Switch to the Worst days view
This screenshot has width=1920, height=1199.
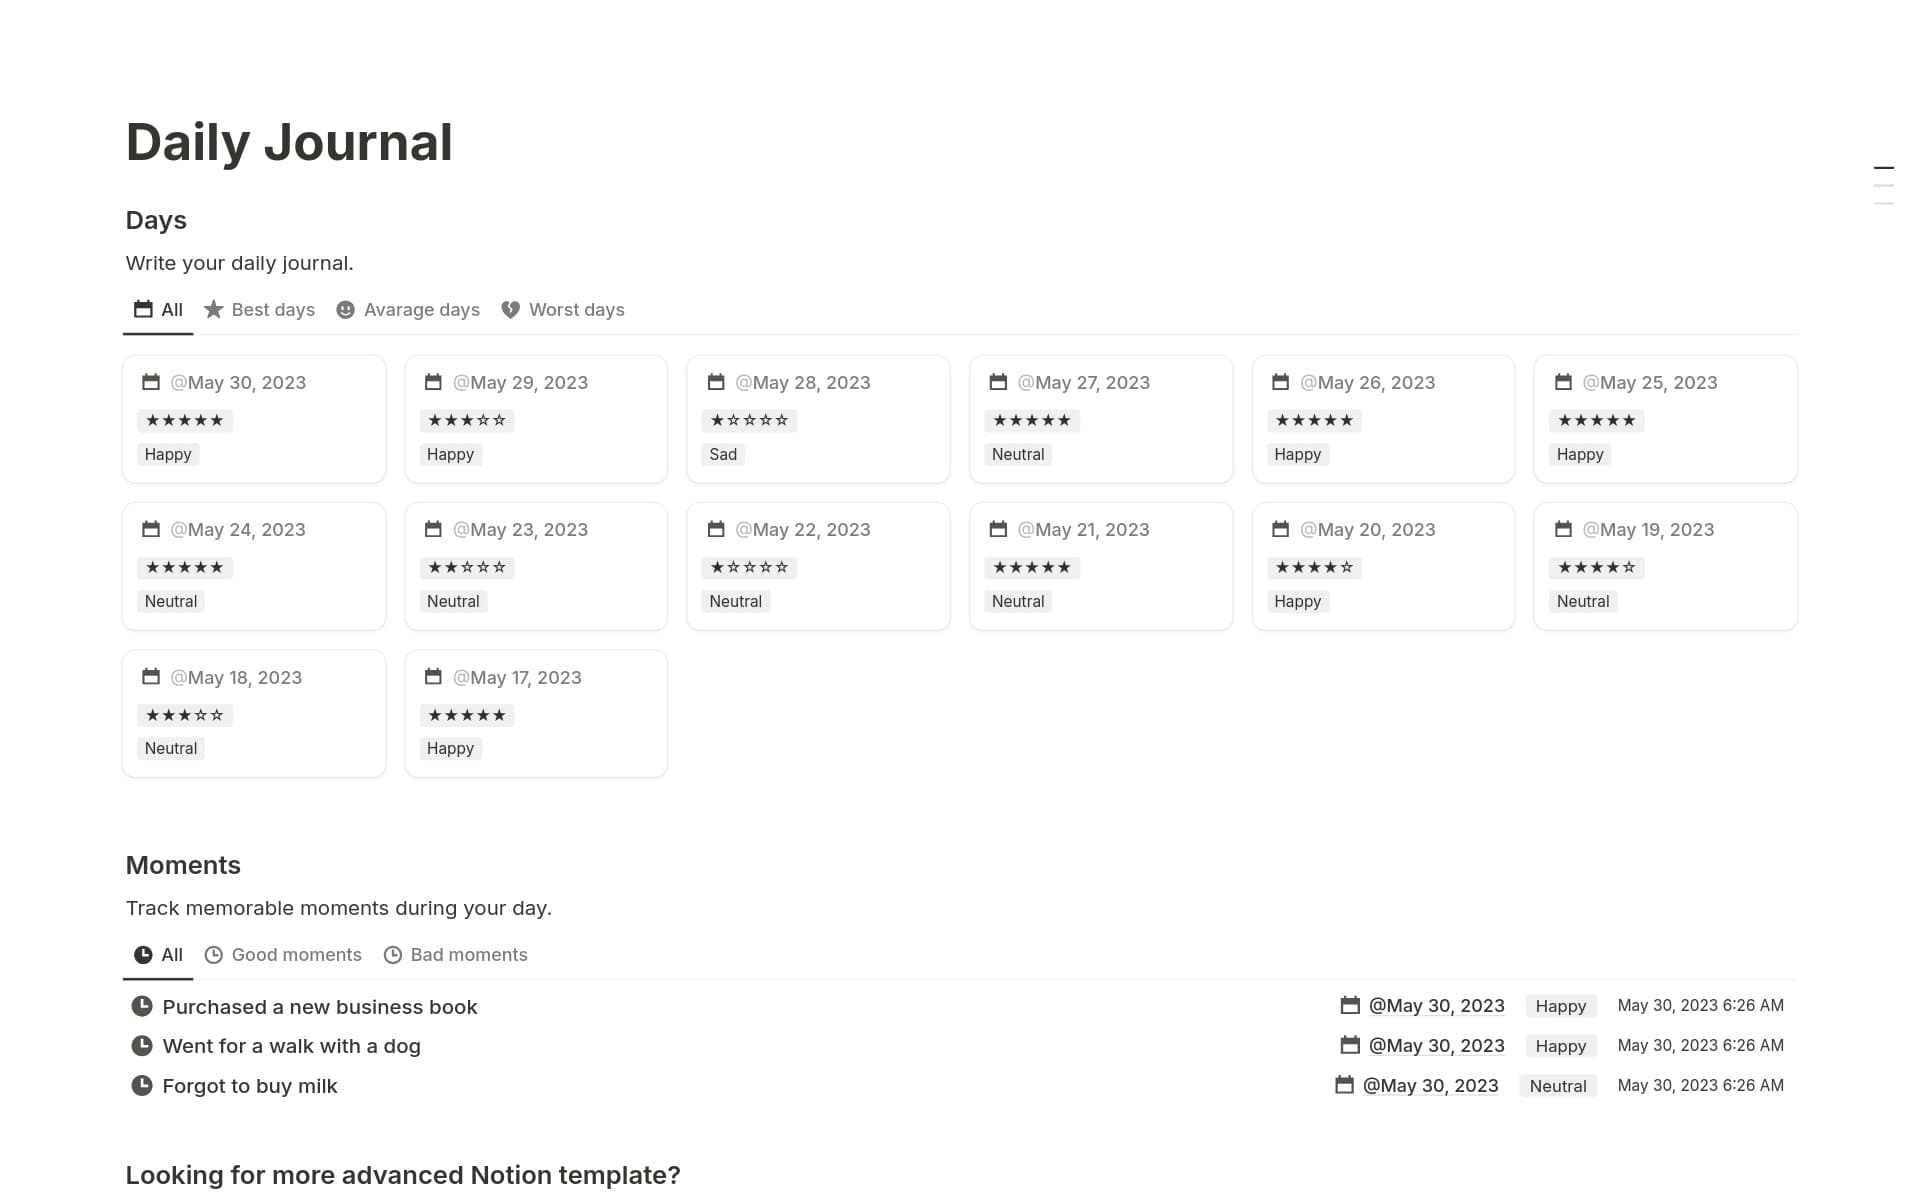tap(576, 309)
